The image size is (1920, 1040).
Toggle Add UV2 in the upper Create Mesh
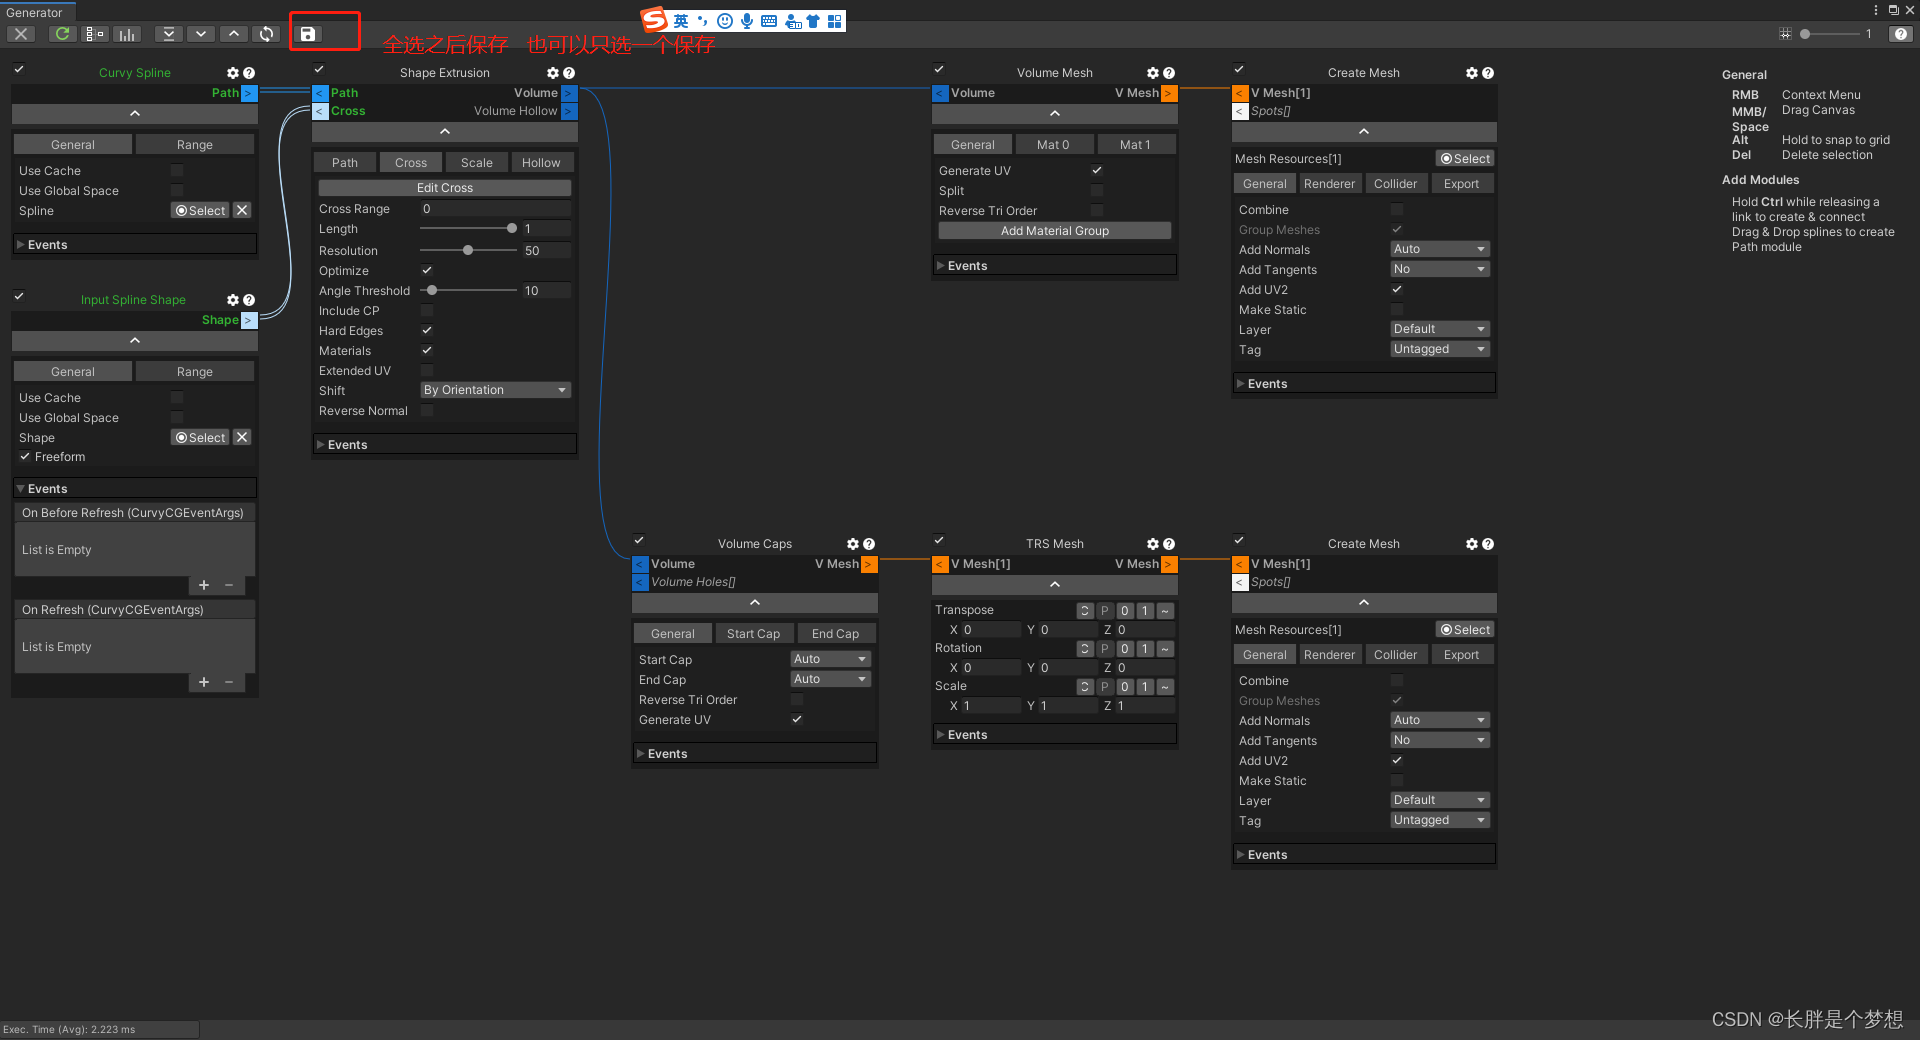click(x=1397, y=289)
